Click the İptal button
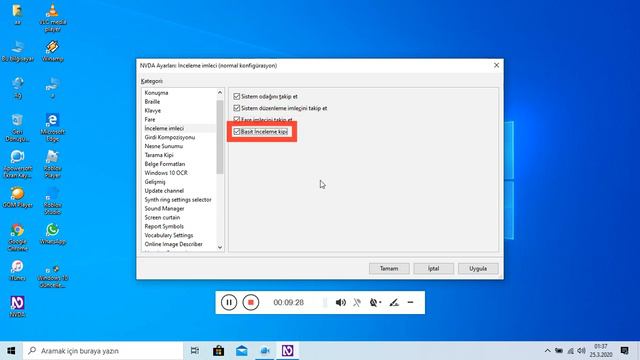Viewport: 640px width, 360px height. click(433, 269)
